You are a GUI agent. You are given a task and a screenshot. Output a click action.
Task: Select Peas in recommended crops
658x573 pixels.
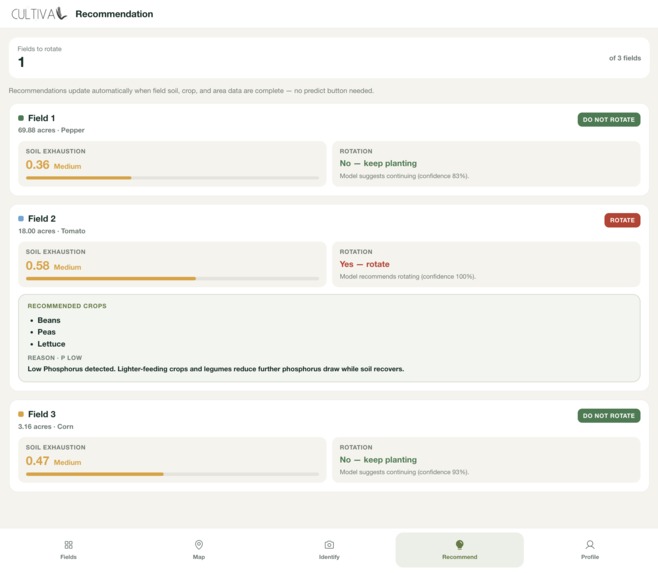click(x=46, y=332)
